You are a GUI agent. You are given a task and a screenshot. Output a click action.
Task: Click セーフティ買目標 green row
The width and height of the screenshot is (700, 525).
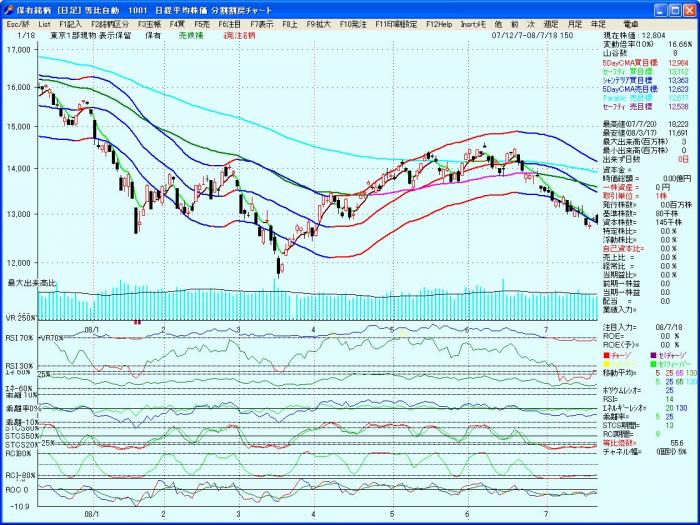click(646, 71)
